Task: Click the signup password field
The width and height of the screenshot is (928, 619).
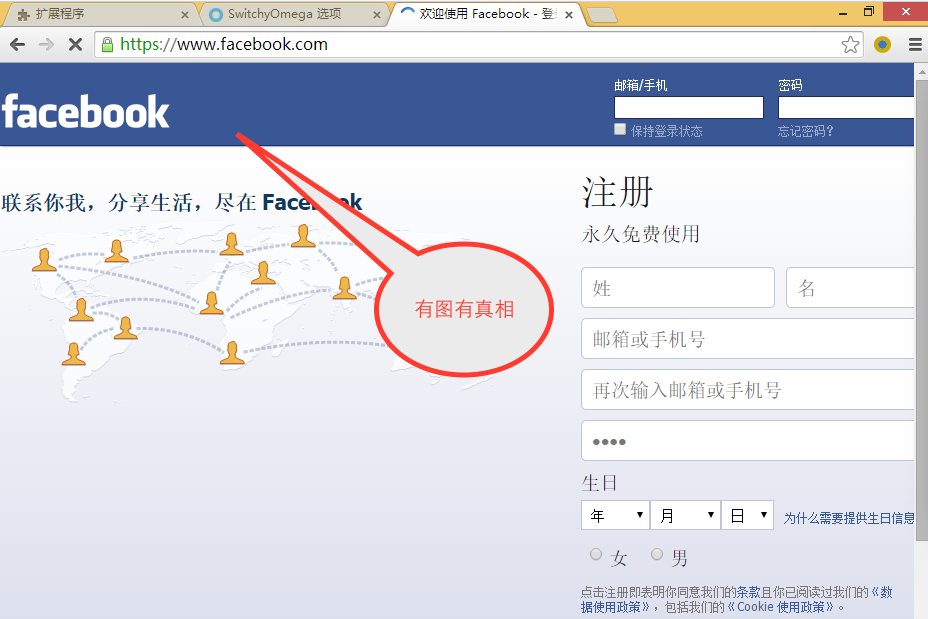Action: 748,440
